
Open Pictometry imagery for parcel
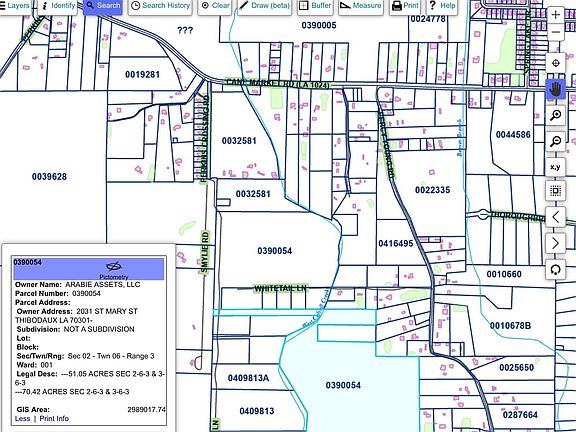click(114, 270)
